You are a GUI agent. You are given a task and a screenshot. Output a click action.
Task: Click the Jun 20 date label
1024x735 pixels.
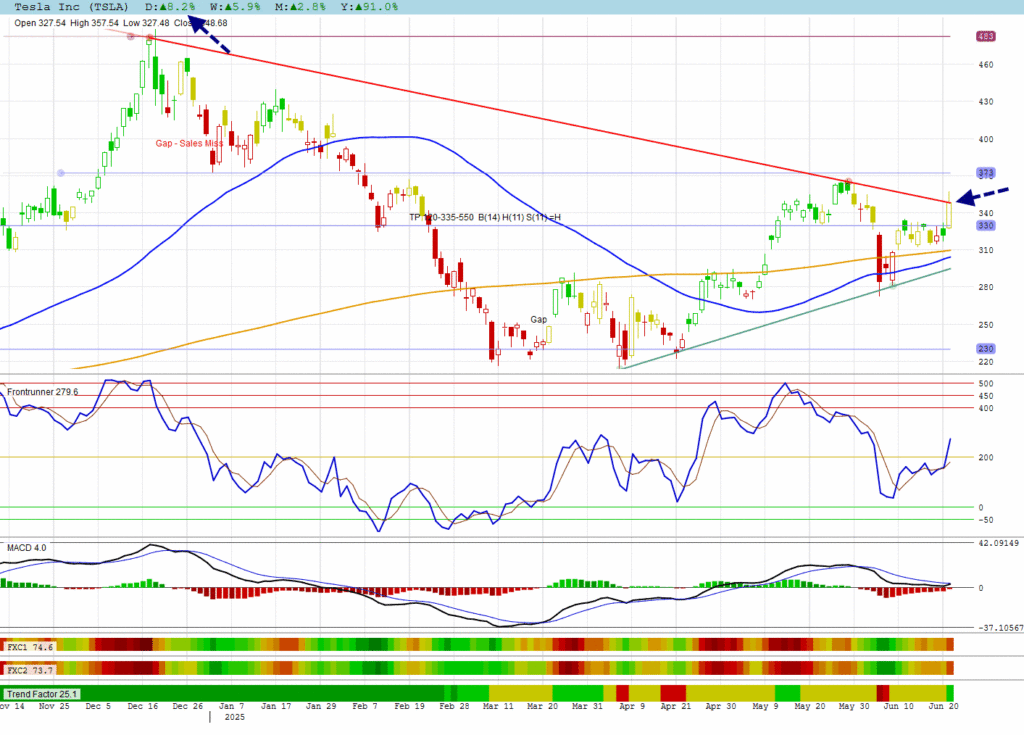(944, 706)
